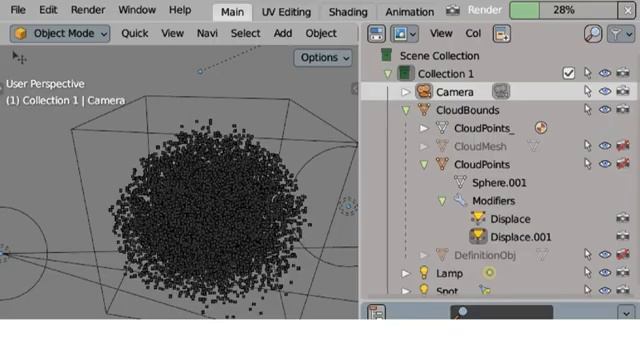
Task: Click the Modifiers wrench icon
Action: [x=460, y=200]
